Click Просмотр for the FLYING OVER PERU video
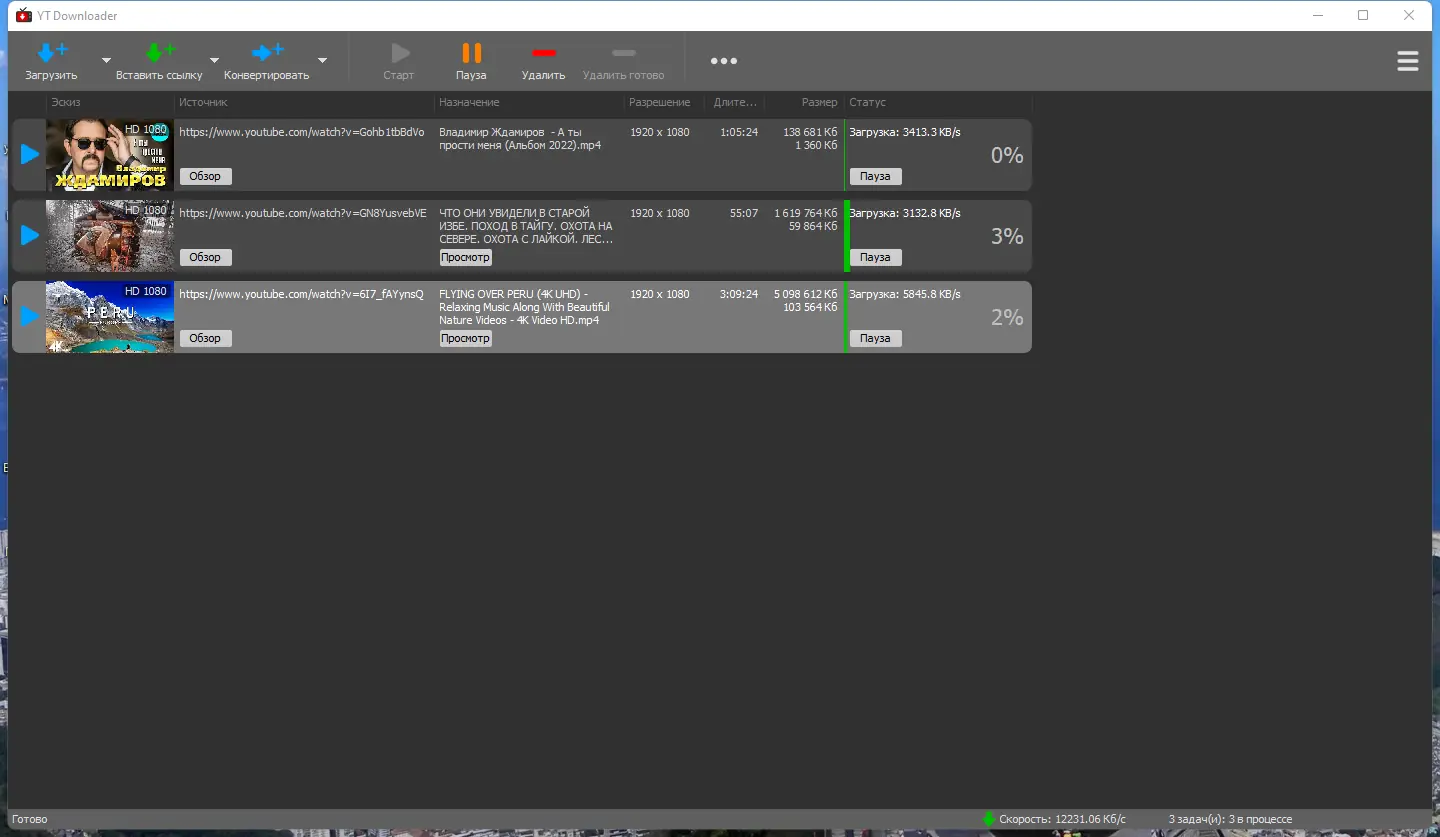Screen dimensions: 1440x837 [466, 338]
